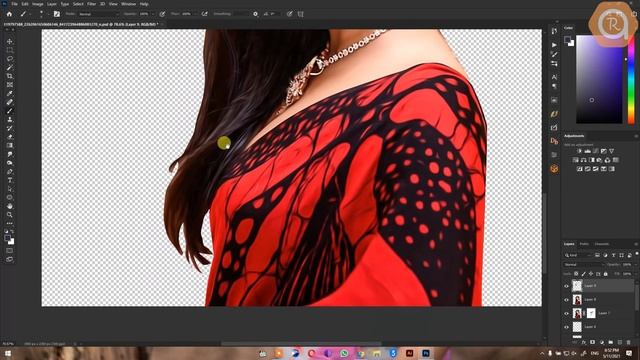The width and height of the screenshot is (640, 360).
Task: Select the Brush tool in toolbox
Action: click(9, 111)
